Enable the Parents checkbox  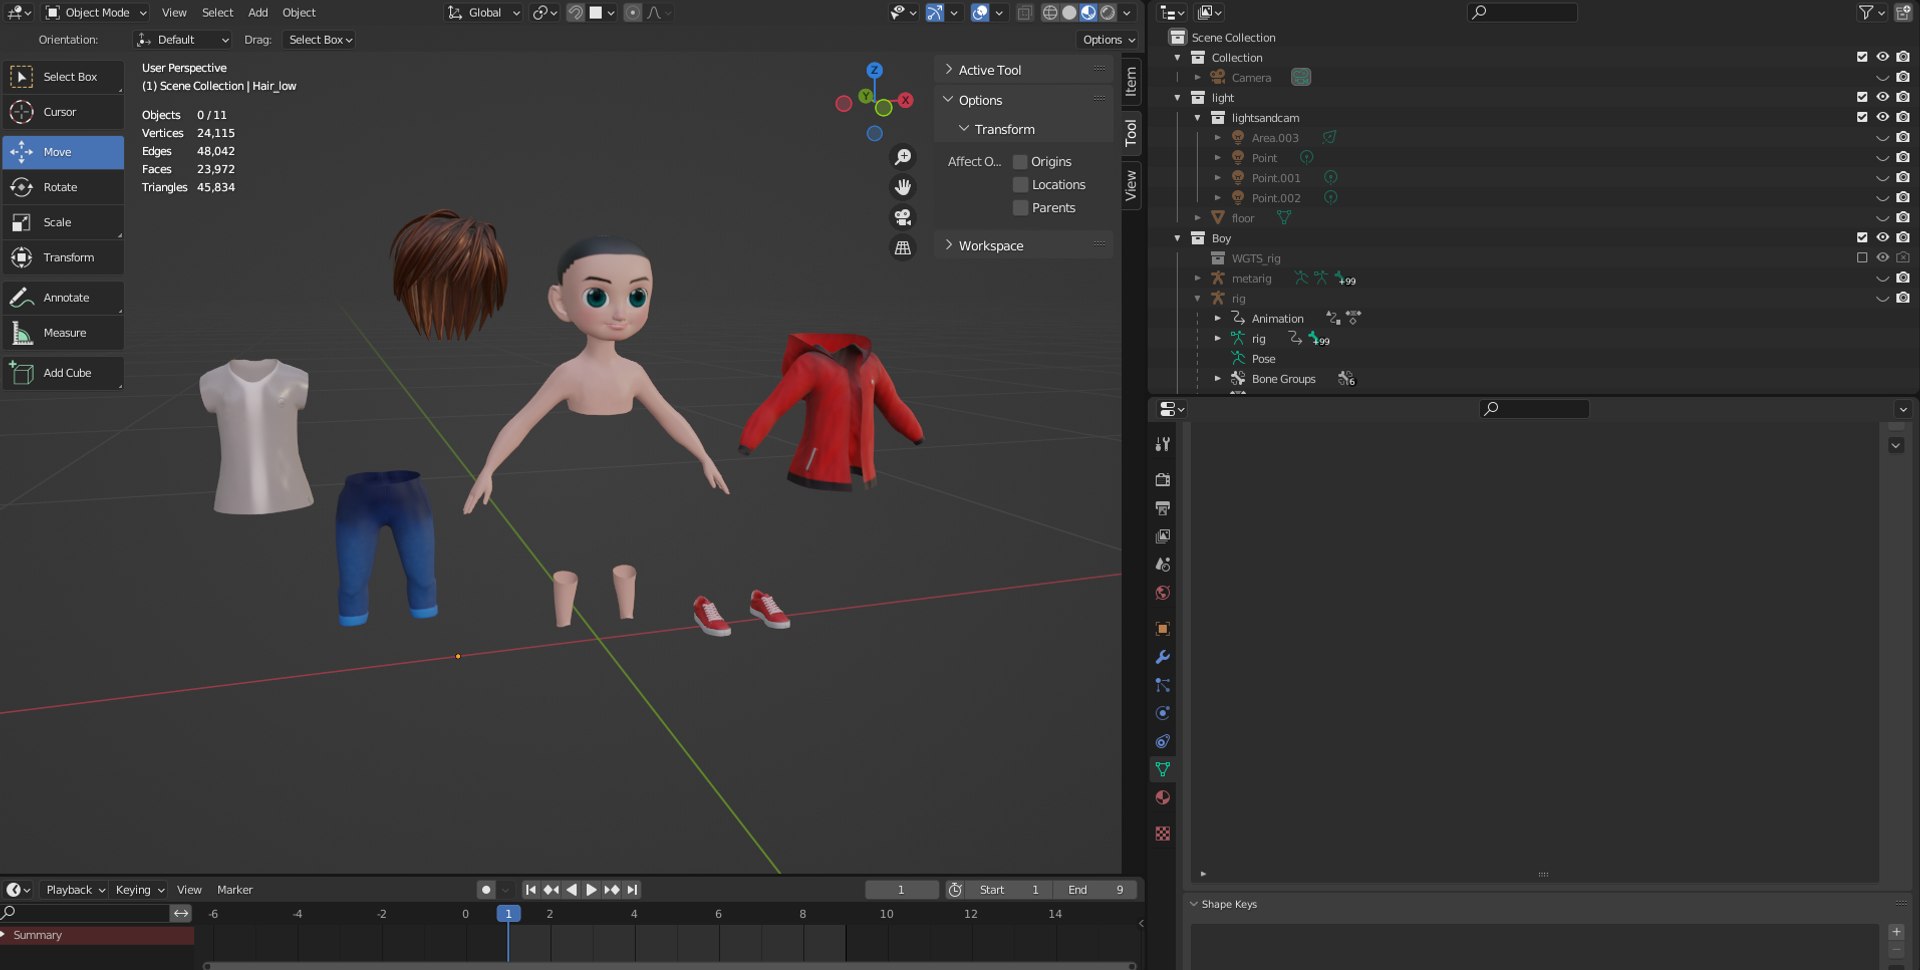(x=1020, y=208)
